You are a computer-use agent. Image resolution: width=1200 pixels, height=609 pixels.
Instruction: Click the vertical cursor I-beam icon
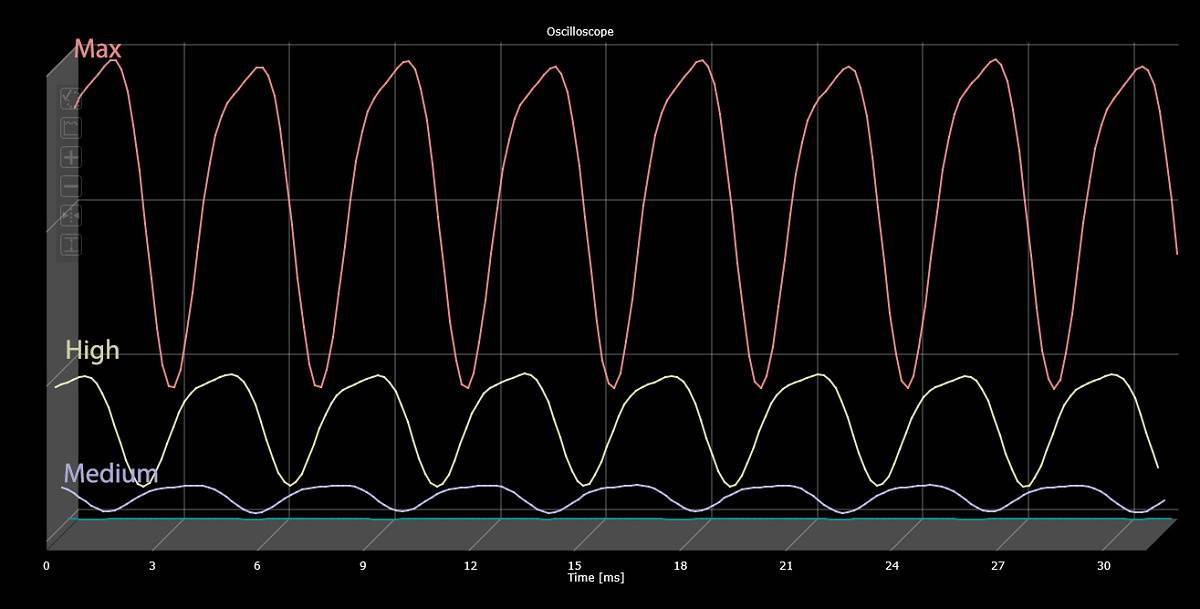pos(71,244)
